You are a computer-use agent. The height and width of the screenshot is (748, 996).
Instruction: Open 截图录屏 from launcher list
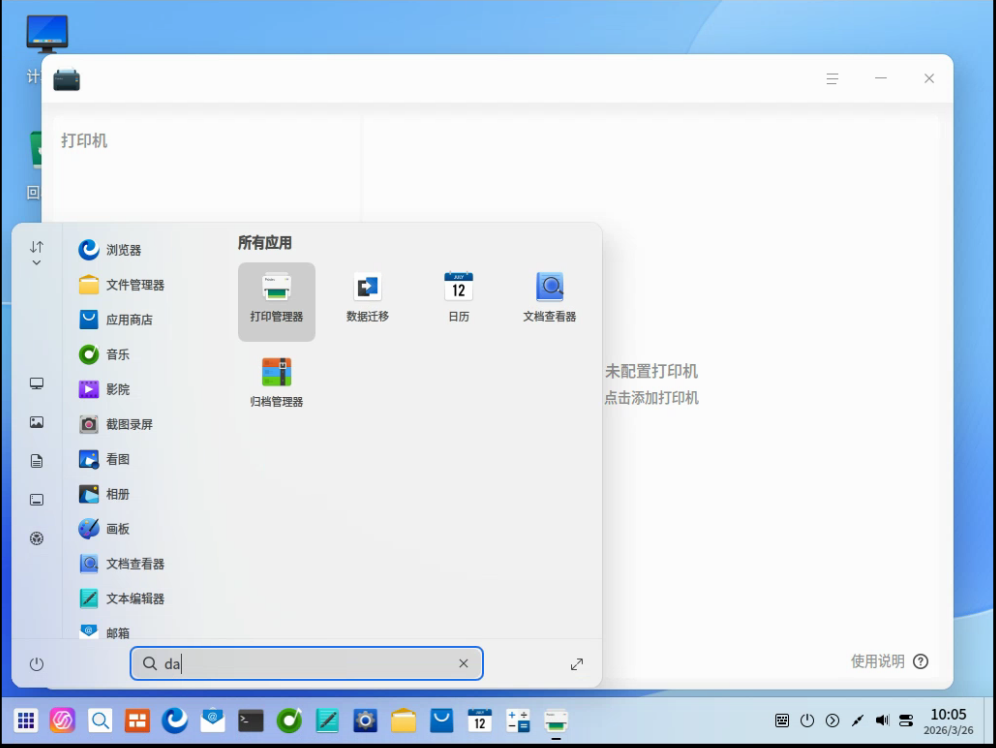coord(116,424)
